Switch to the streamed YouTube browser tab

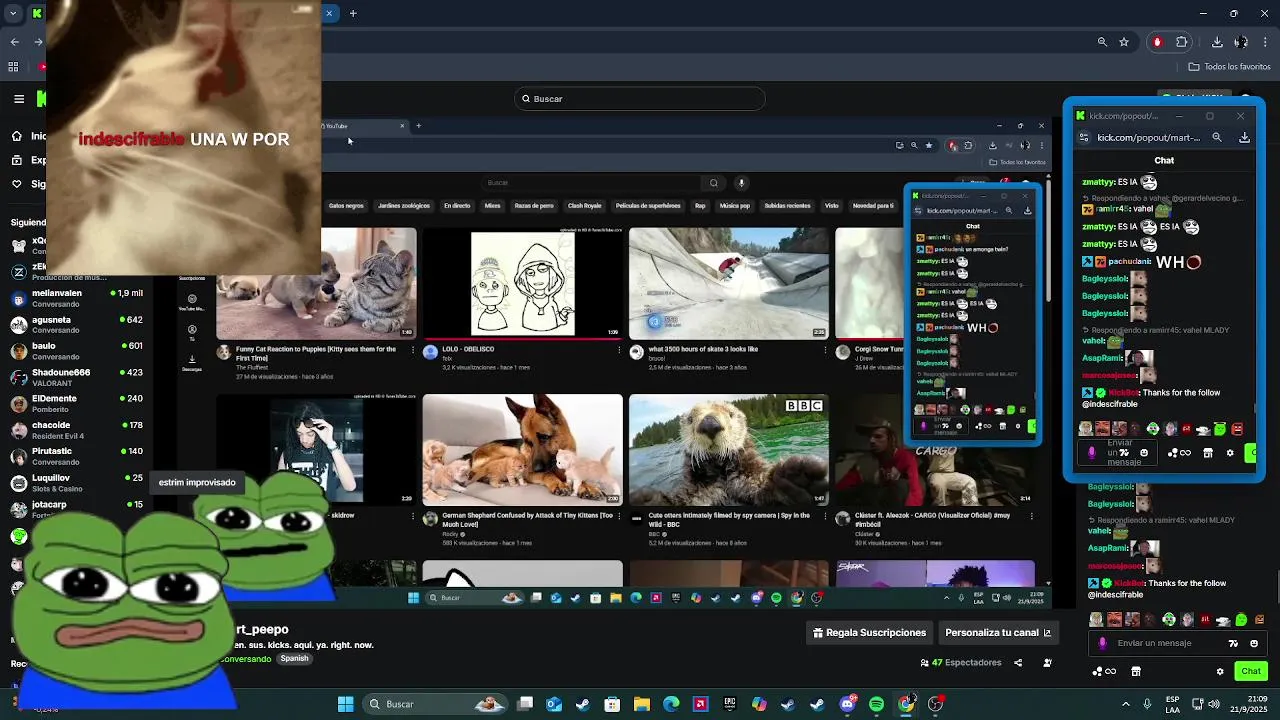click(365, 126)
